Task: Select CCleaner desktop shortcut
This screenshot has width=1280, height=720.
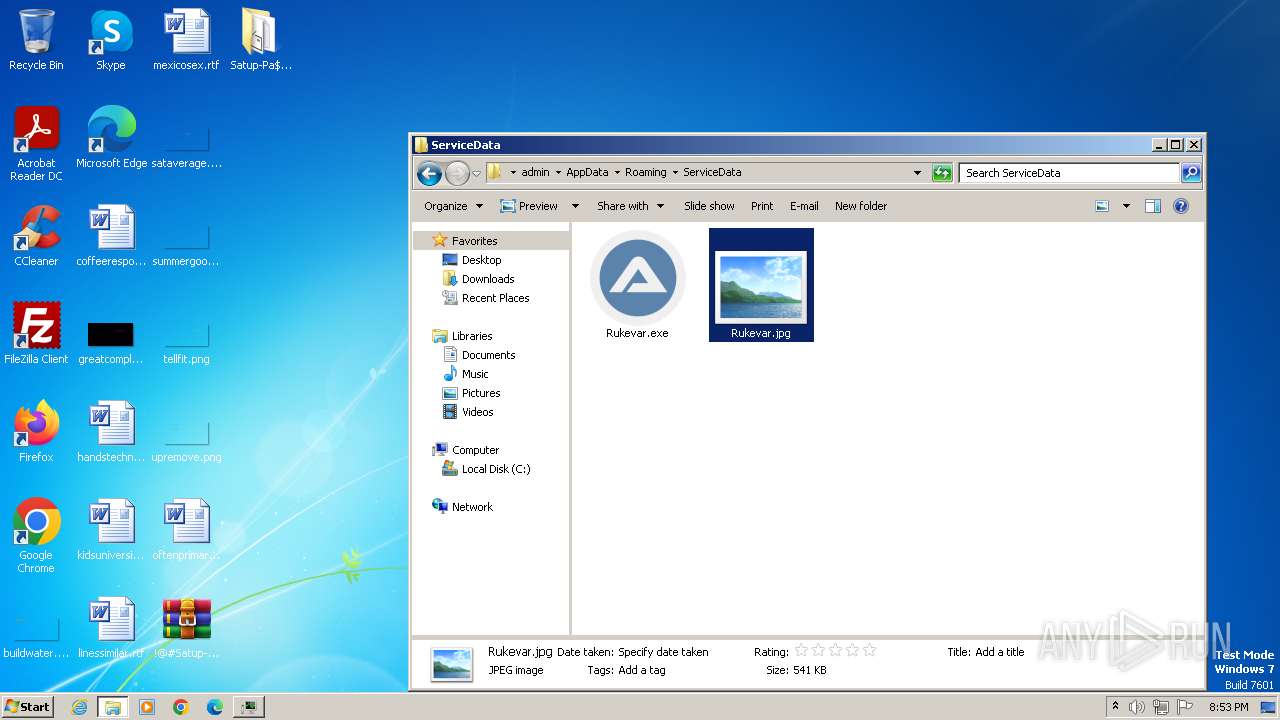Action: coord(36,236)
